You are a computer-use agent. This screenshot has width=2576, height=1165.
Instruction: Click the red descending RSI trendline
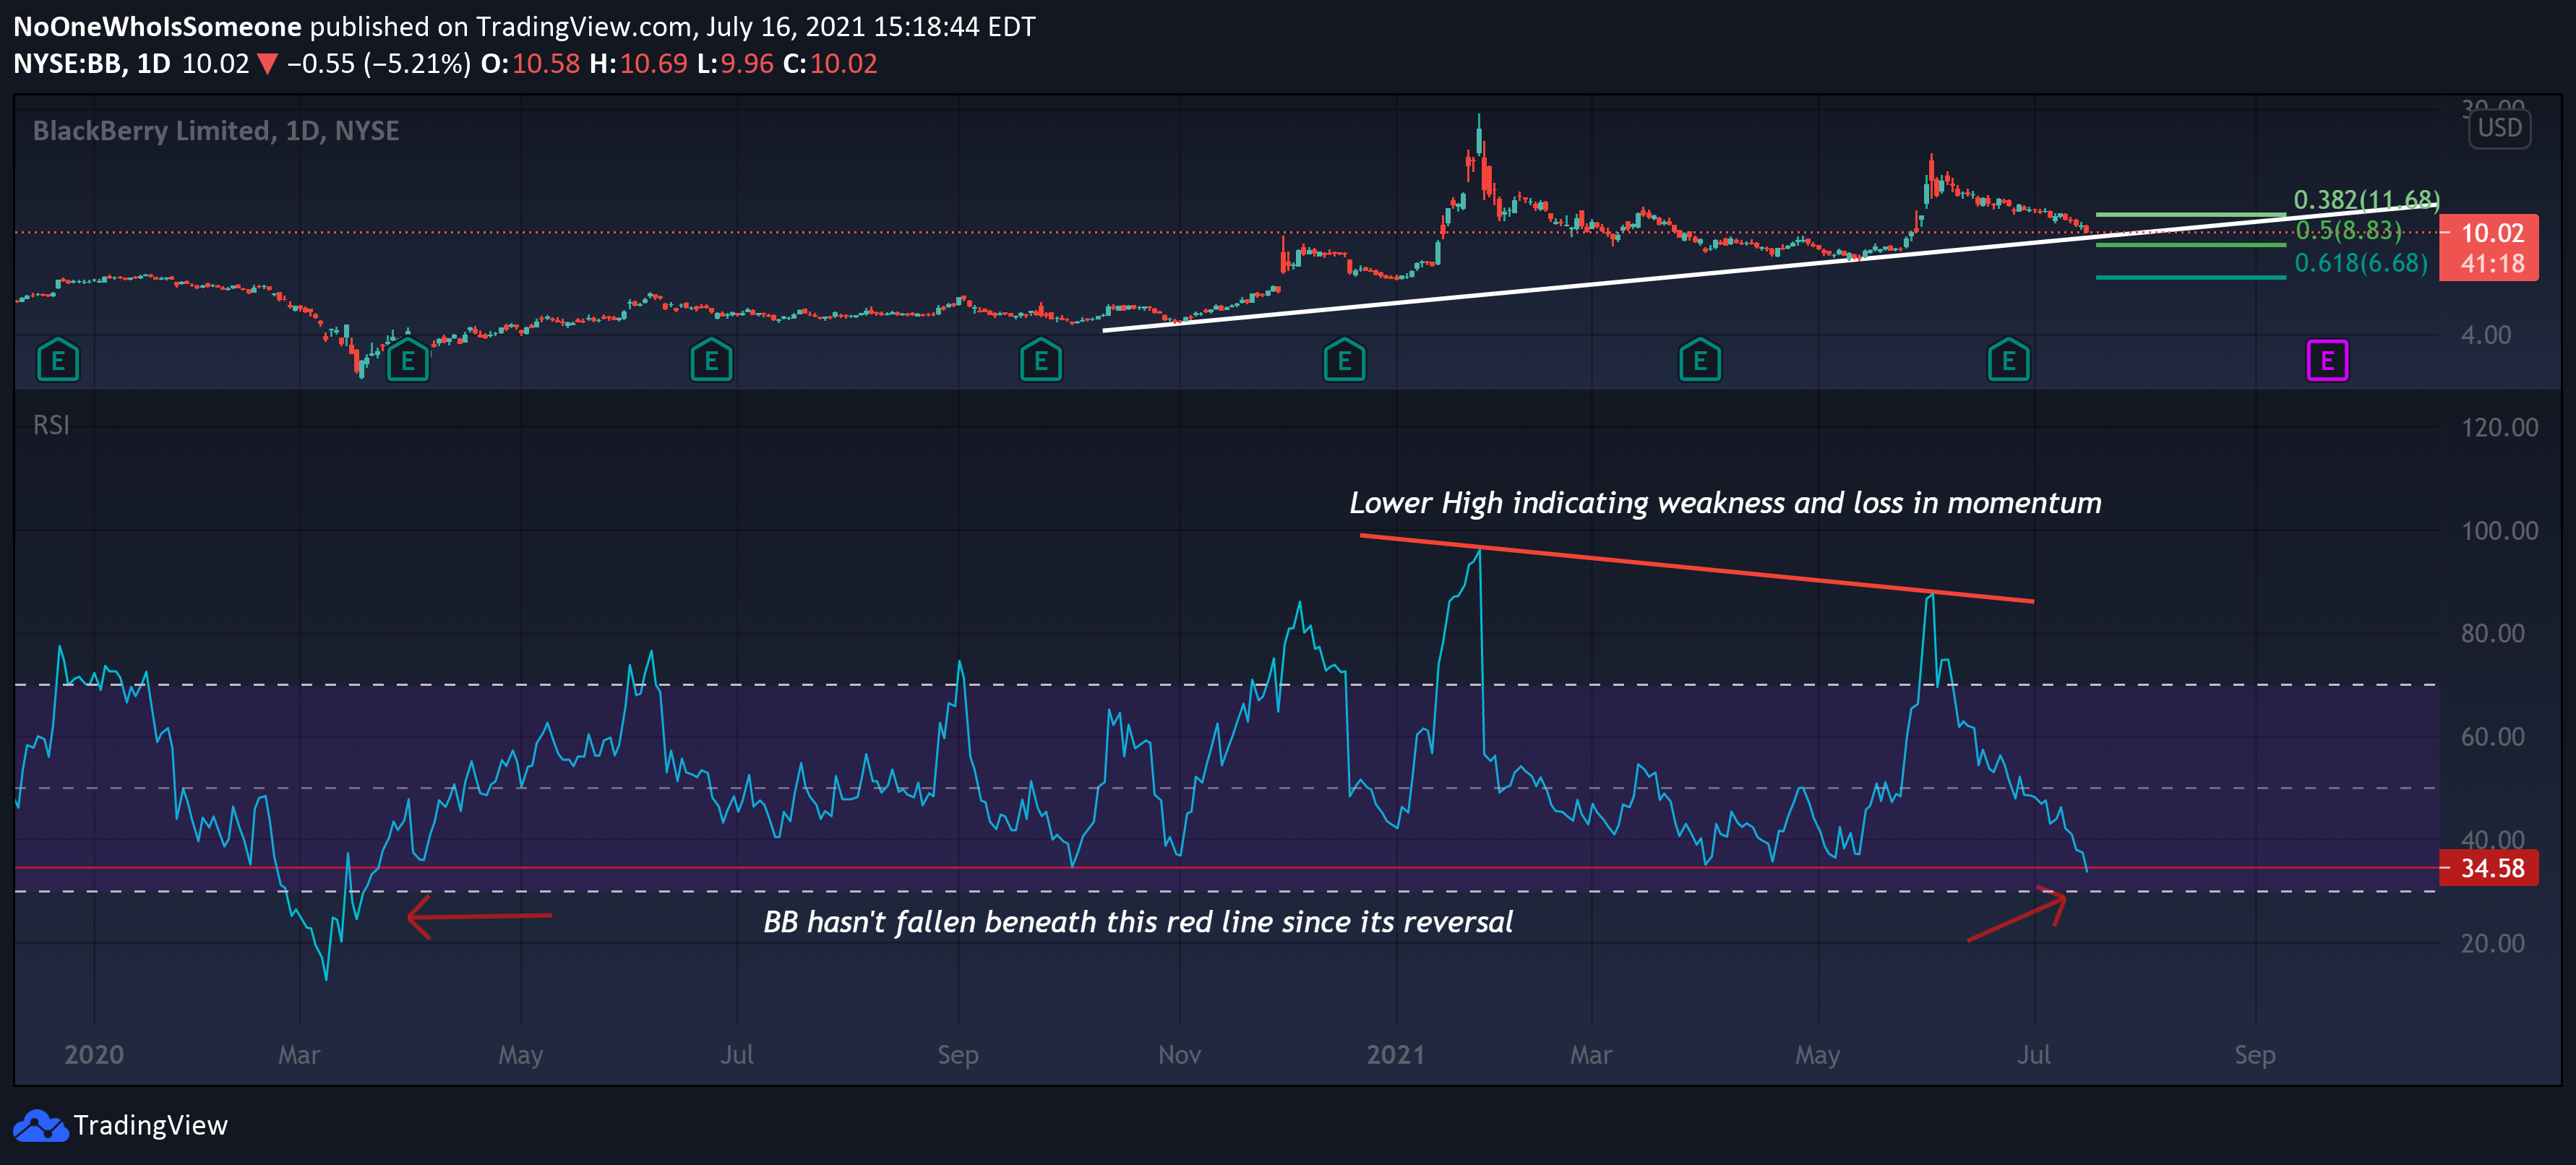point(1697,569)
